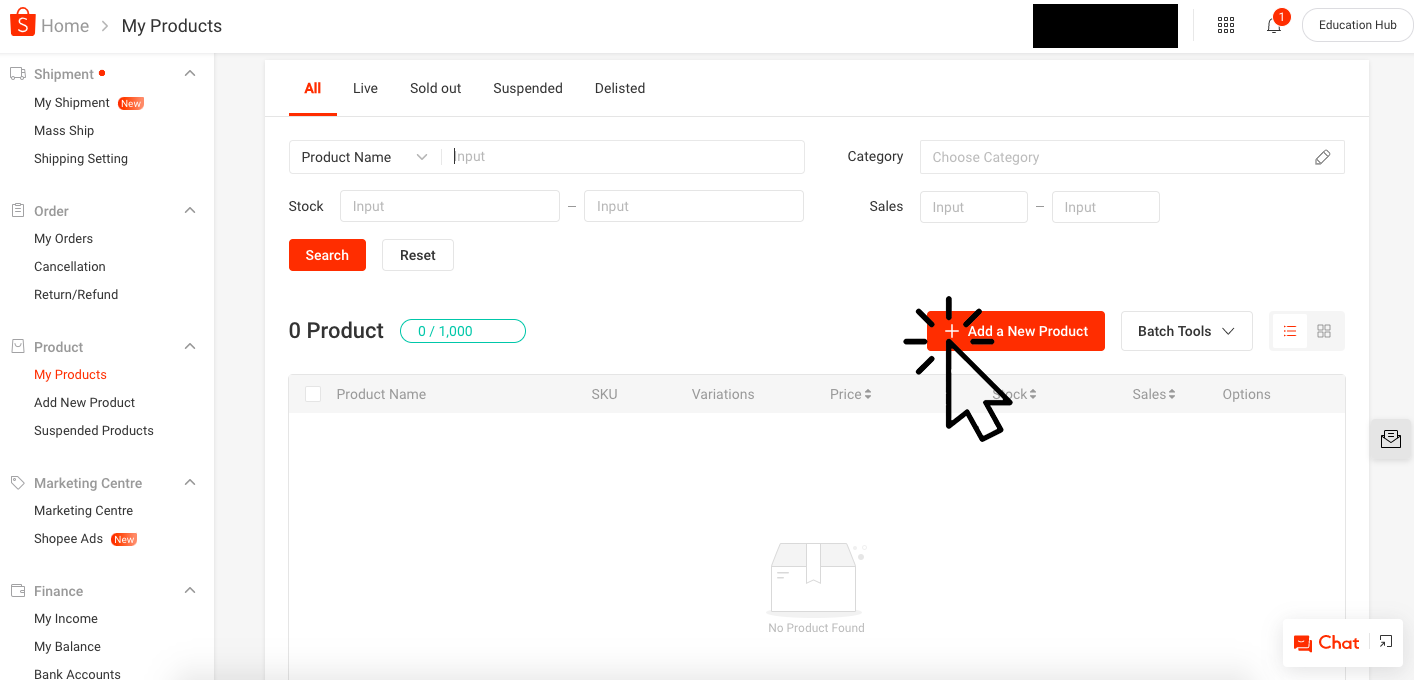The height and width of the screenshot is (680, 1414).
Task: Expand the Batch Tools dropdown
Action: pos(1186,330)
